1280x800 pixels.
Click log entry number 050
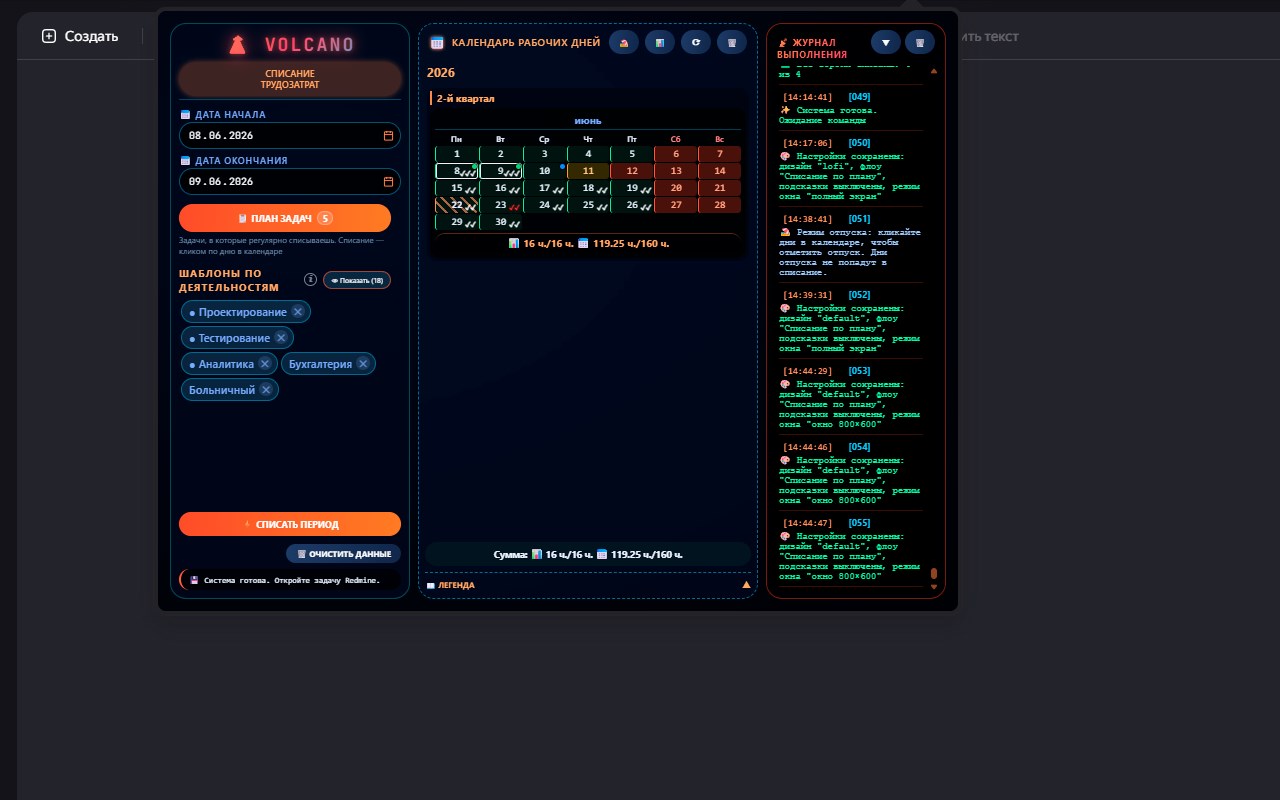click(x=851, y=170)
